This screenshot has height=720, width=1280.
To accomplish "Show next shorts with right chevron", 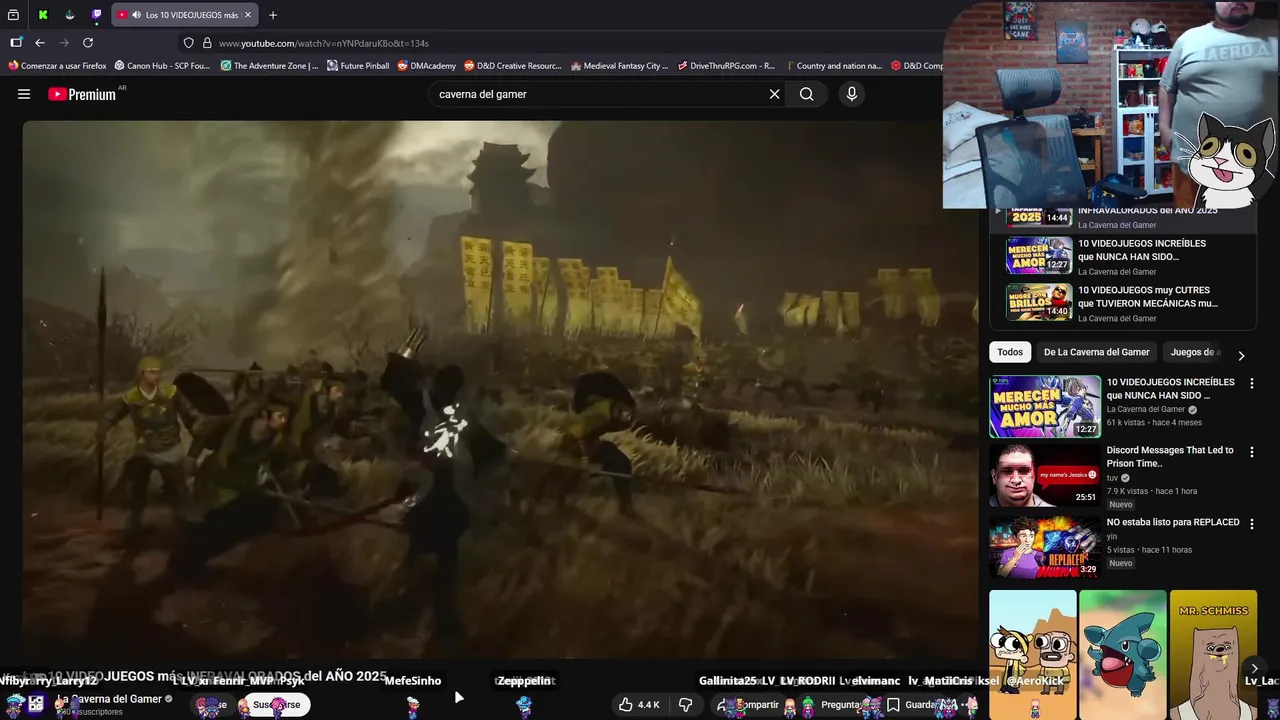I will (1254, 668).
